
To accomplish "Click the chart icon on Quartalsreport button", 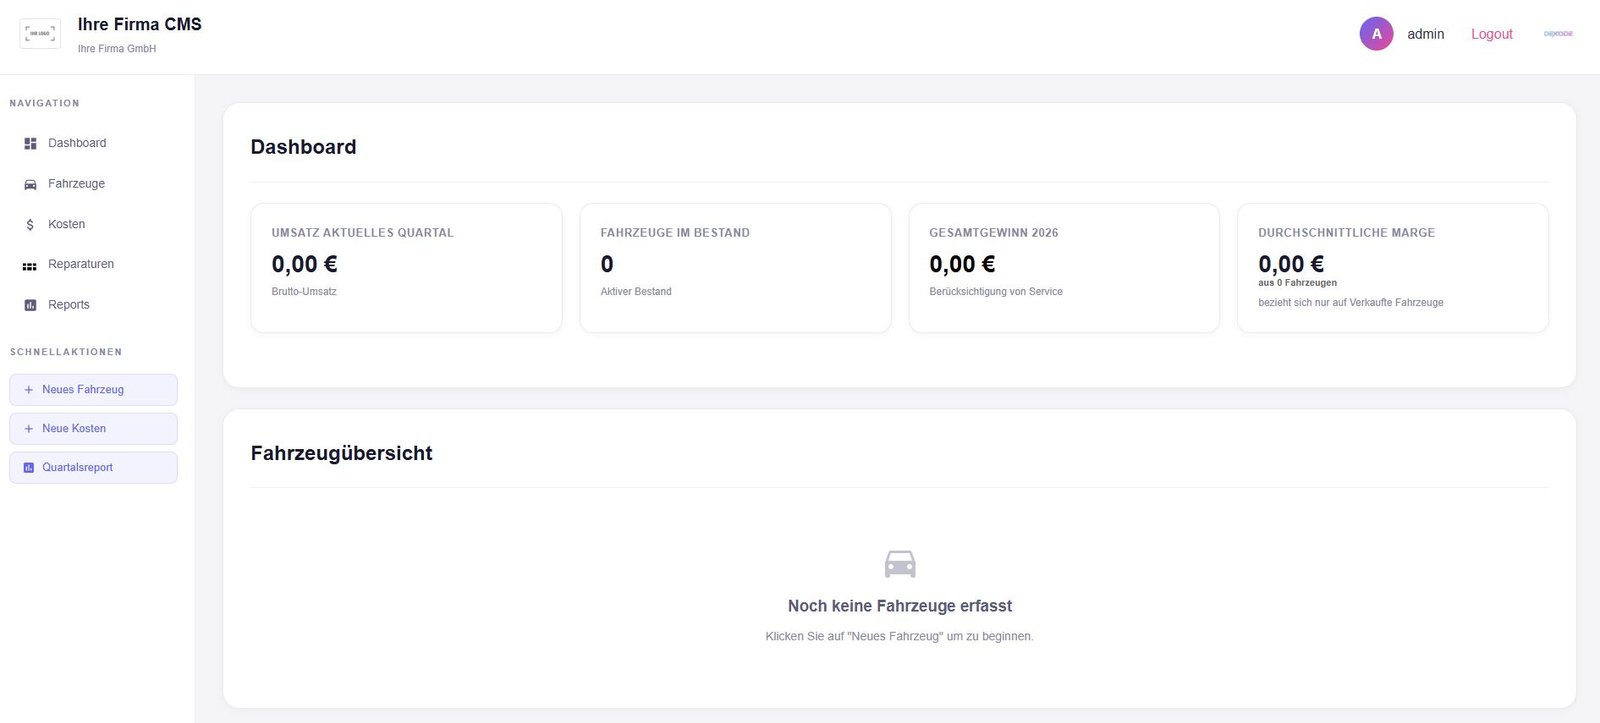I will tap(29, 468).
